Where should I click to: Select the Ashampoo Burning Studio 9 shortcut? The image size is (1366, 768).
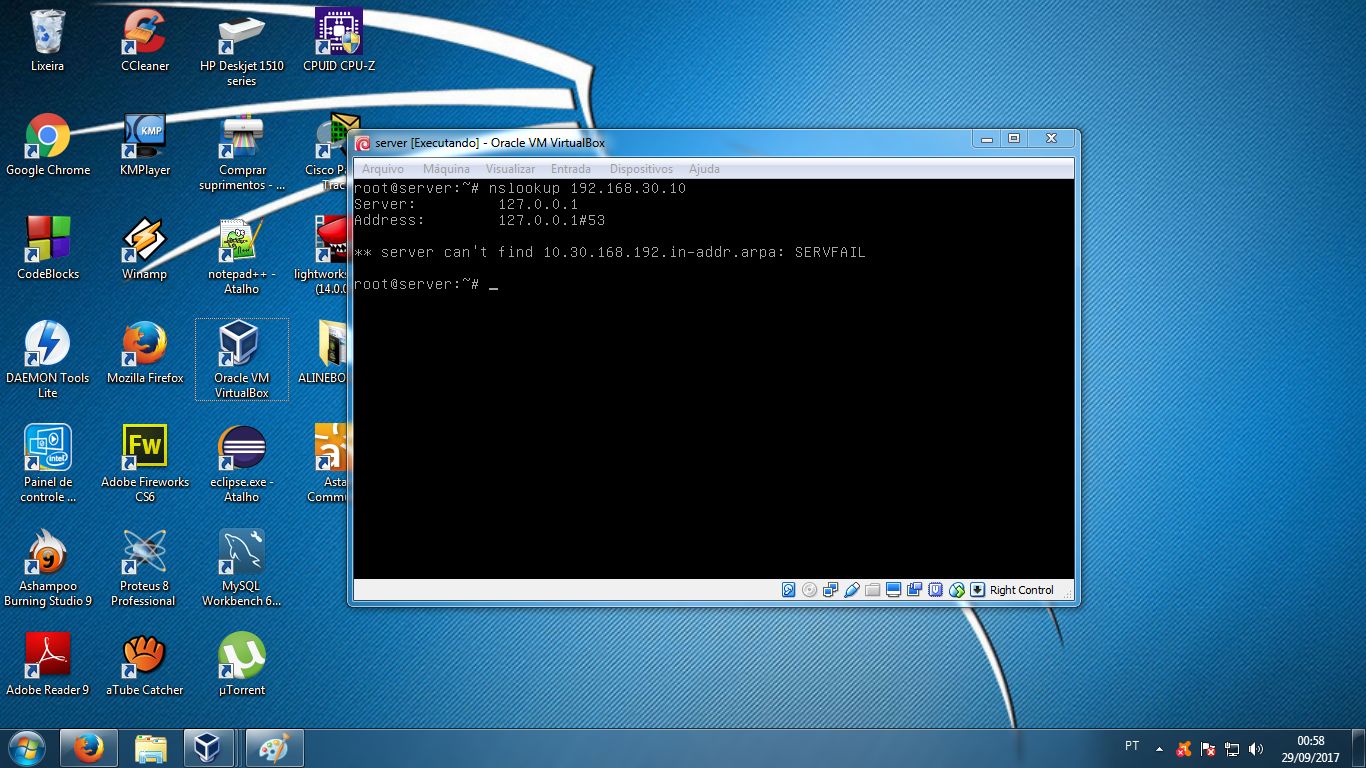pyautogui.click(x=47, y=568)
